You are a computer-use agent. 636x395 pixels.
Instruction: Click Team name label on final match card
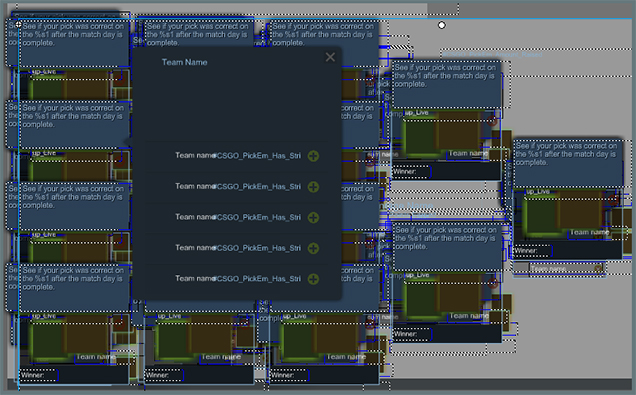pyautogui.click(x=589, y=232)
